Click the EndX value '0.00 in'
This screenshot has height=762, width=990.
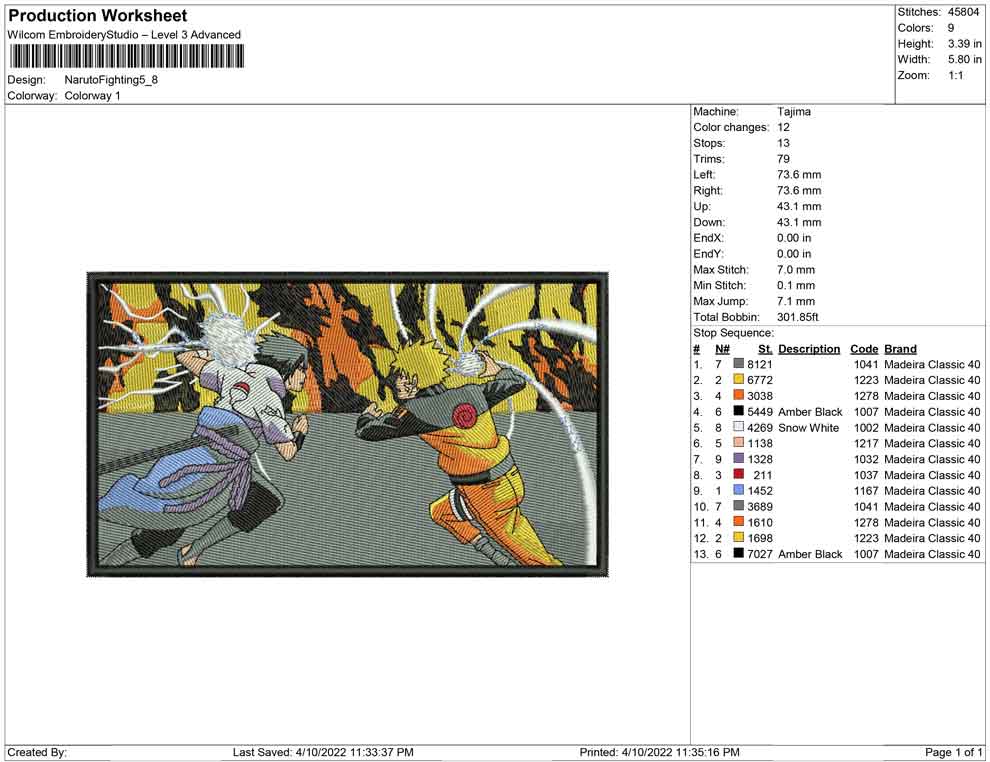coord(794,238)
